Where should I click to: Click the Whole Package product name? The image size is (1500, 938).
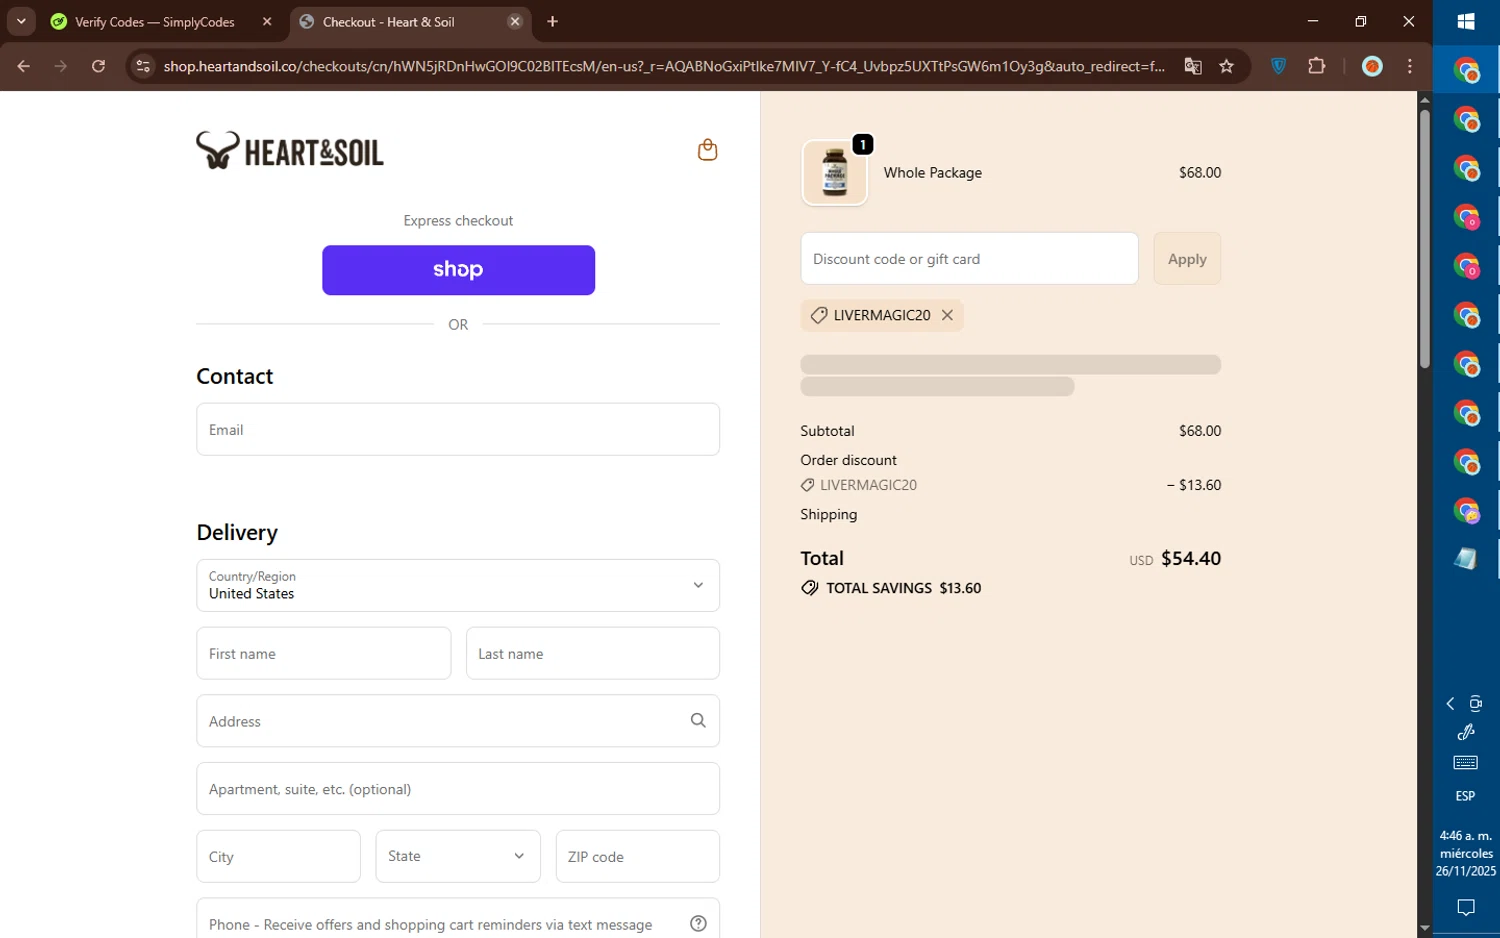pos(933,173)
